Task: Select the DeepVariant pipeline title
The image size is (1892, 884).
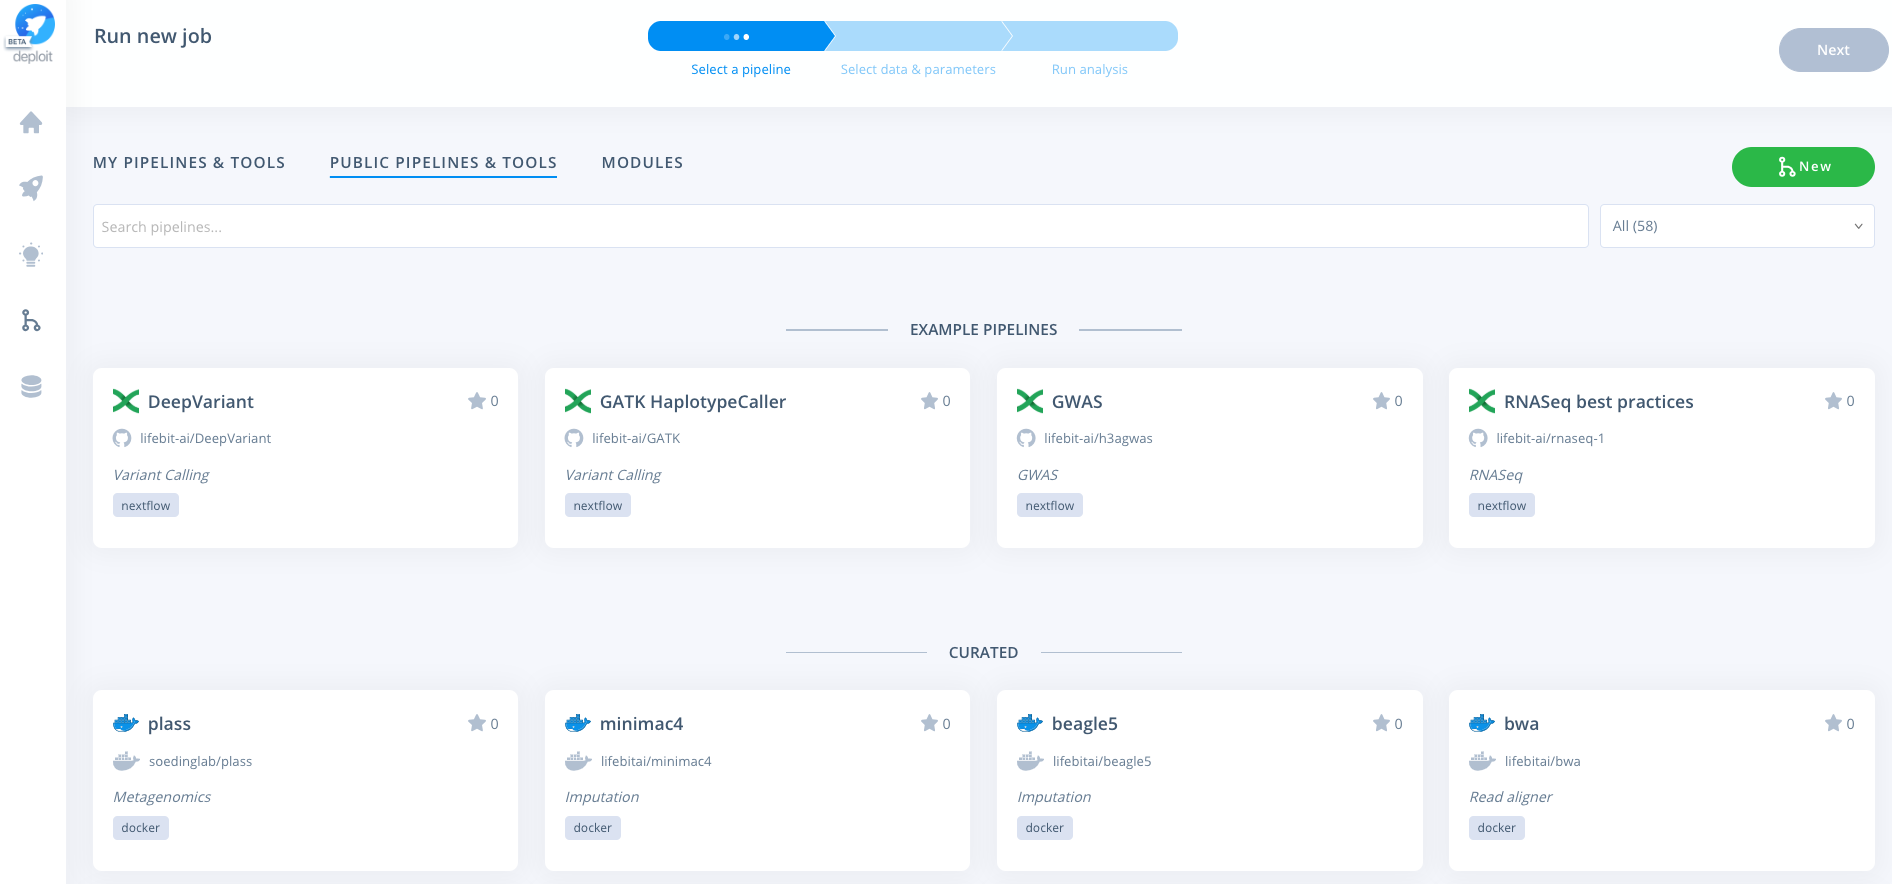Action: tap(200, 401)
